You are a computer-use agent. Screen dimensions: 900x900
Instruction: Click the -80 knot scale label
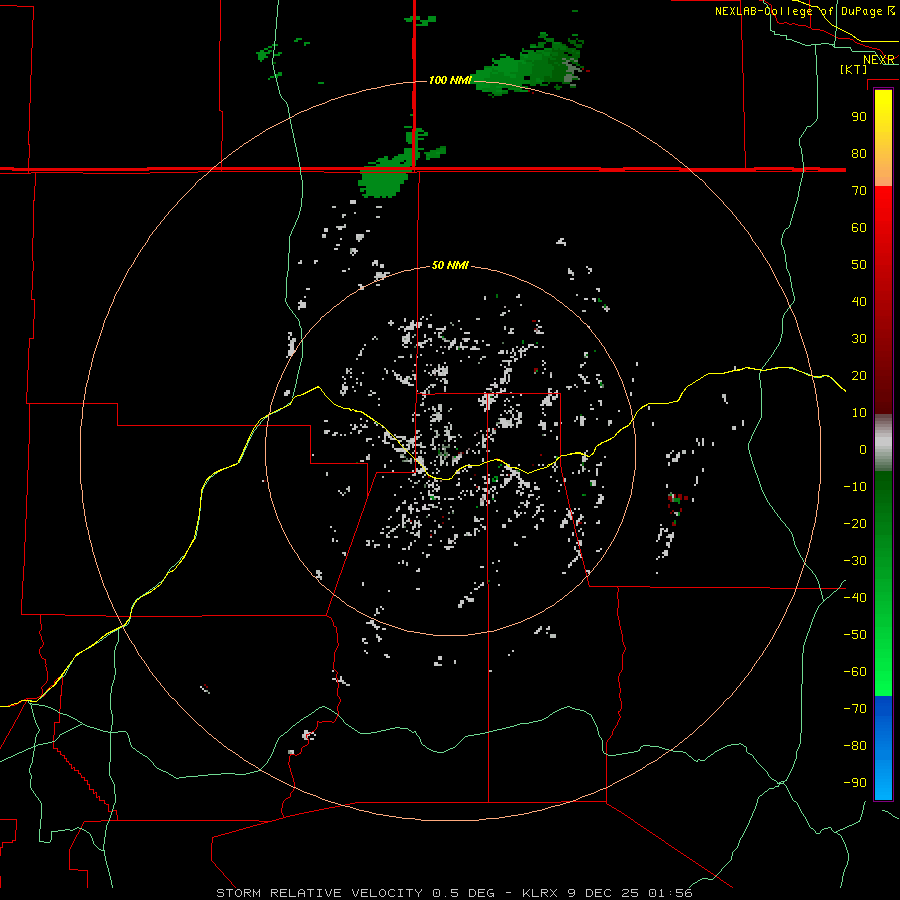[x=855, y=746]
